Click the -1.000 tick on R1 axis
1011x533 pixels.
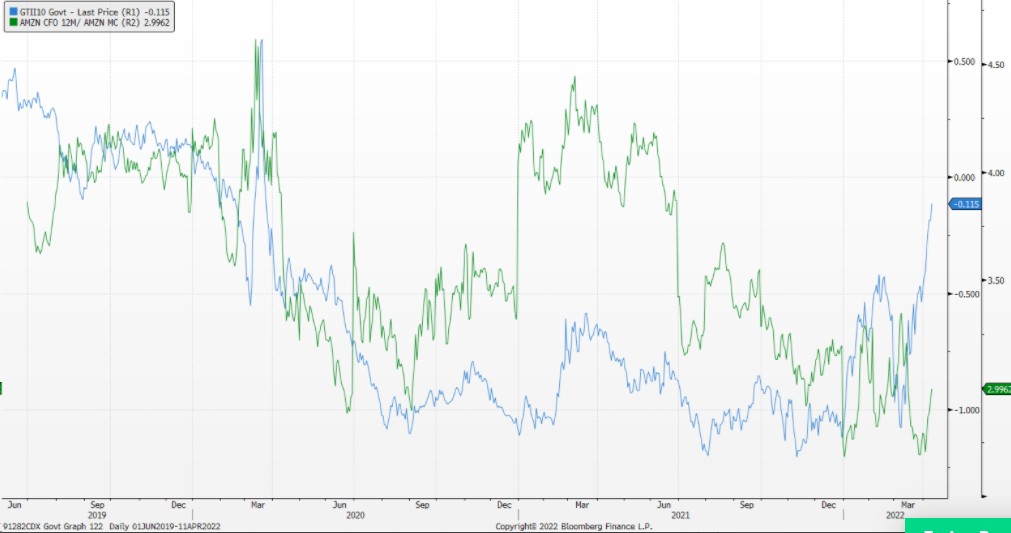tap(963, 411)
